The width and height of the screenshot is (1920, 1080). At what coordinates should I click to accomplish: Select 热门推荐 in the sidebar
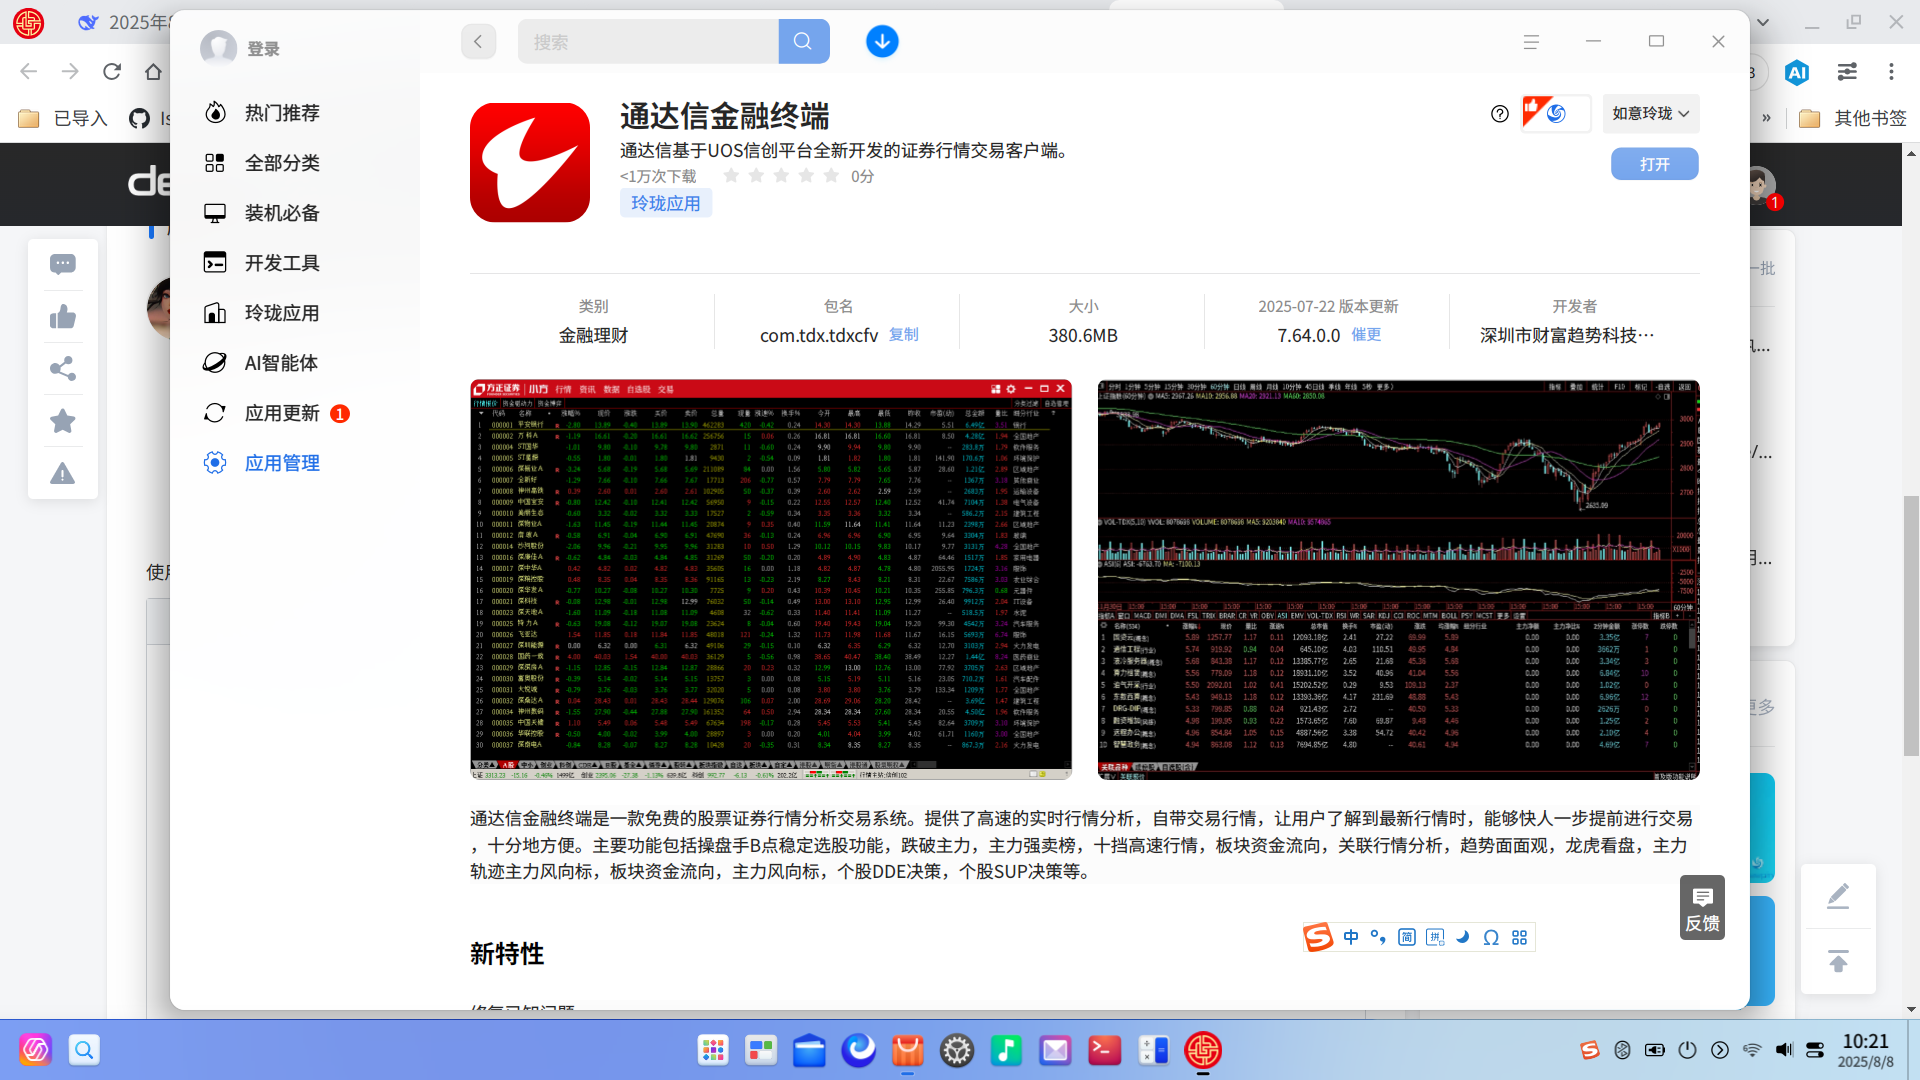tap(283, 113)
